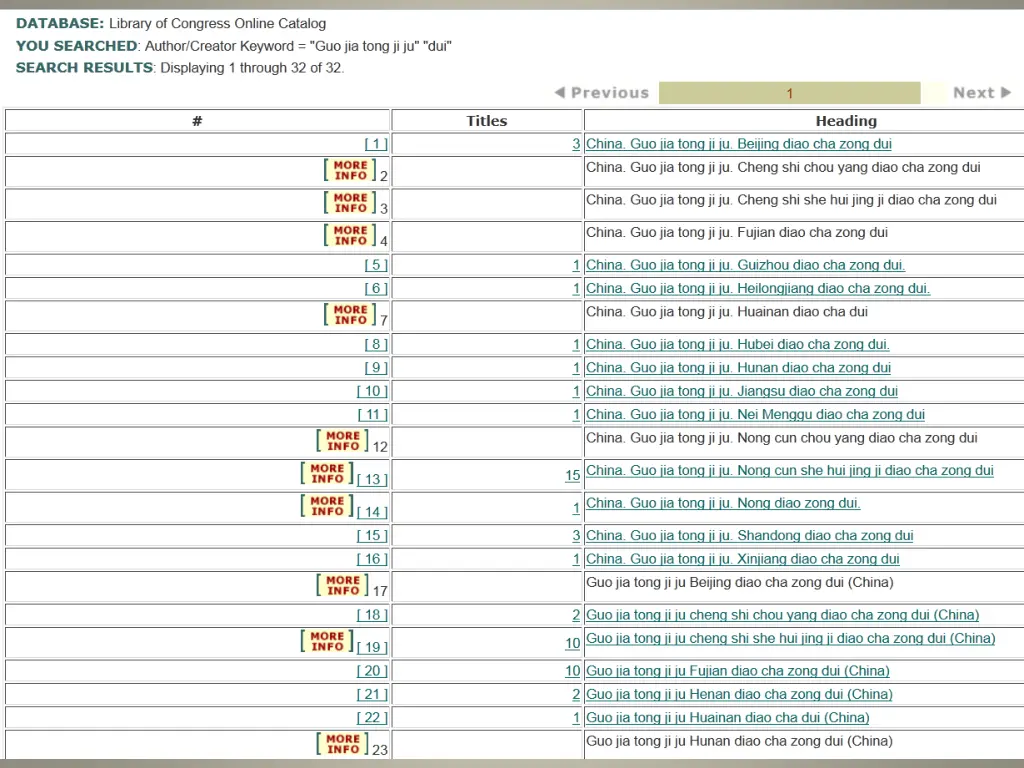This screenshot has height=768, width=1024.
Task: Open Nong cun she hui jing ji heading
Action: (790, 471)
